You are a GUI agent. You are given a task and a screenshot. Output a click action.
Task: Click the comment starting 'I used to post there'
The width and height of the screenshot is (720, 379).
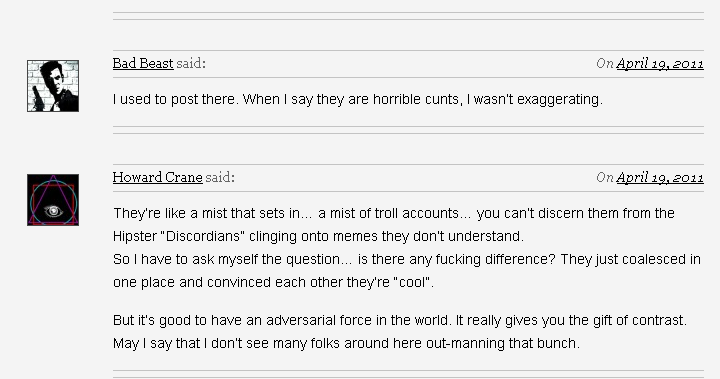coord(358,99)
